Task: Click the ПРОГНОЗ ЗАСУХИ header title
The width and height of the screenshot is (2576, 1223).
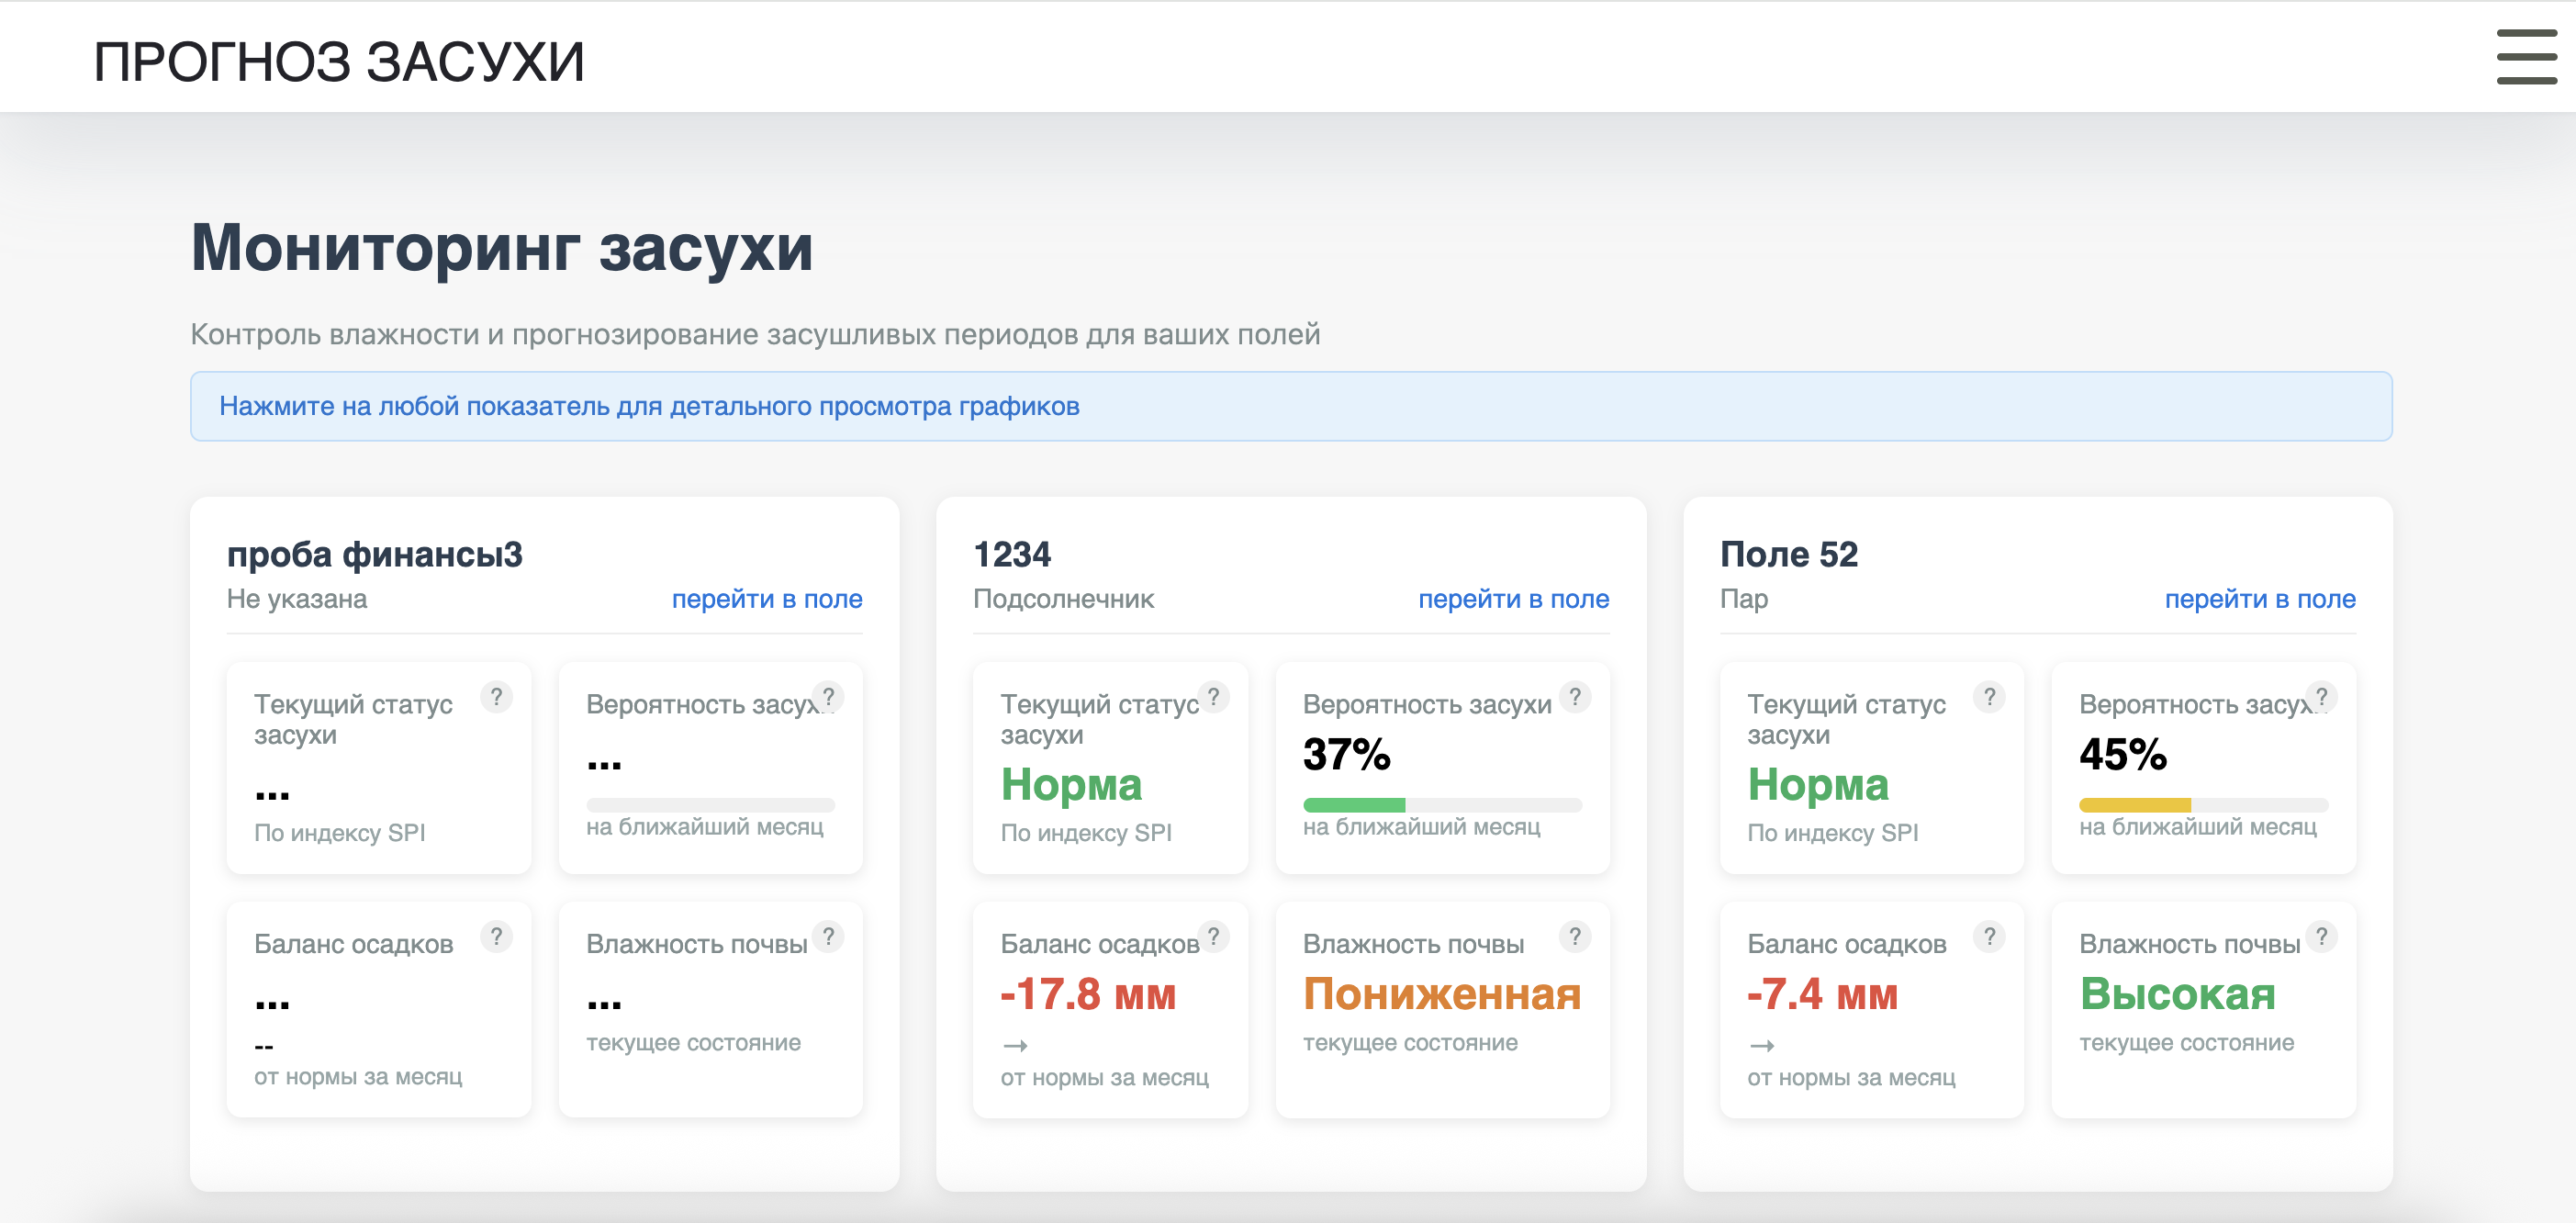Action: click(339, 60)
